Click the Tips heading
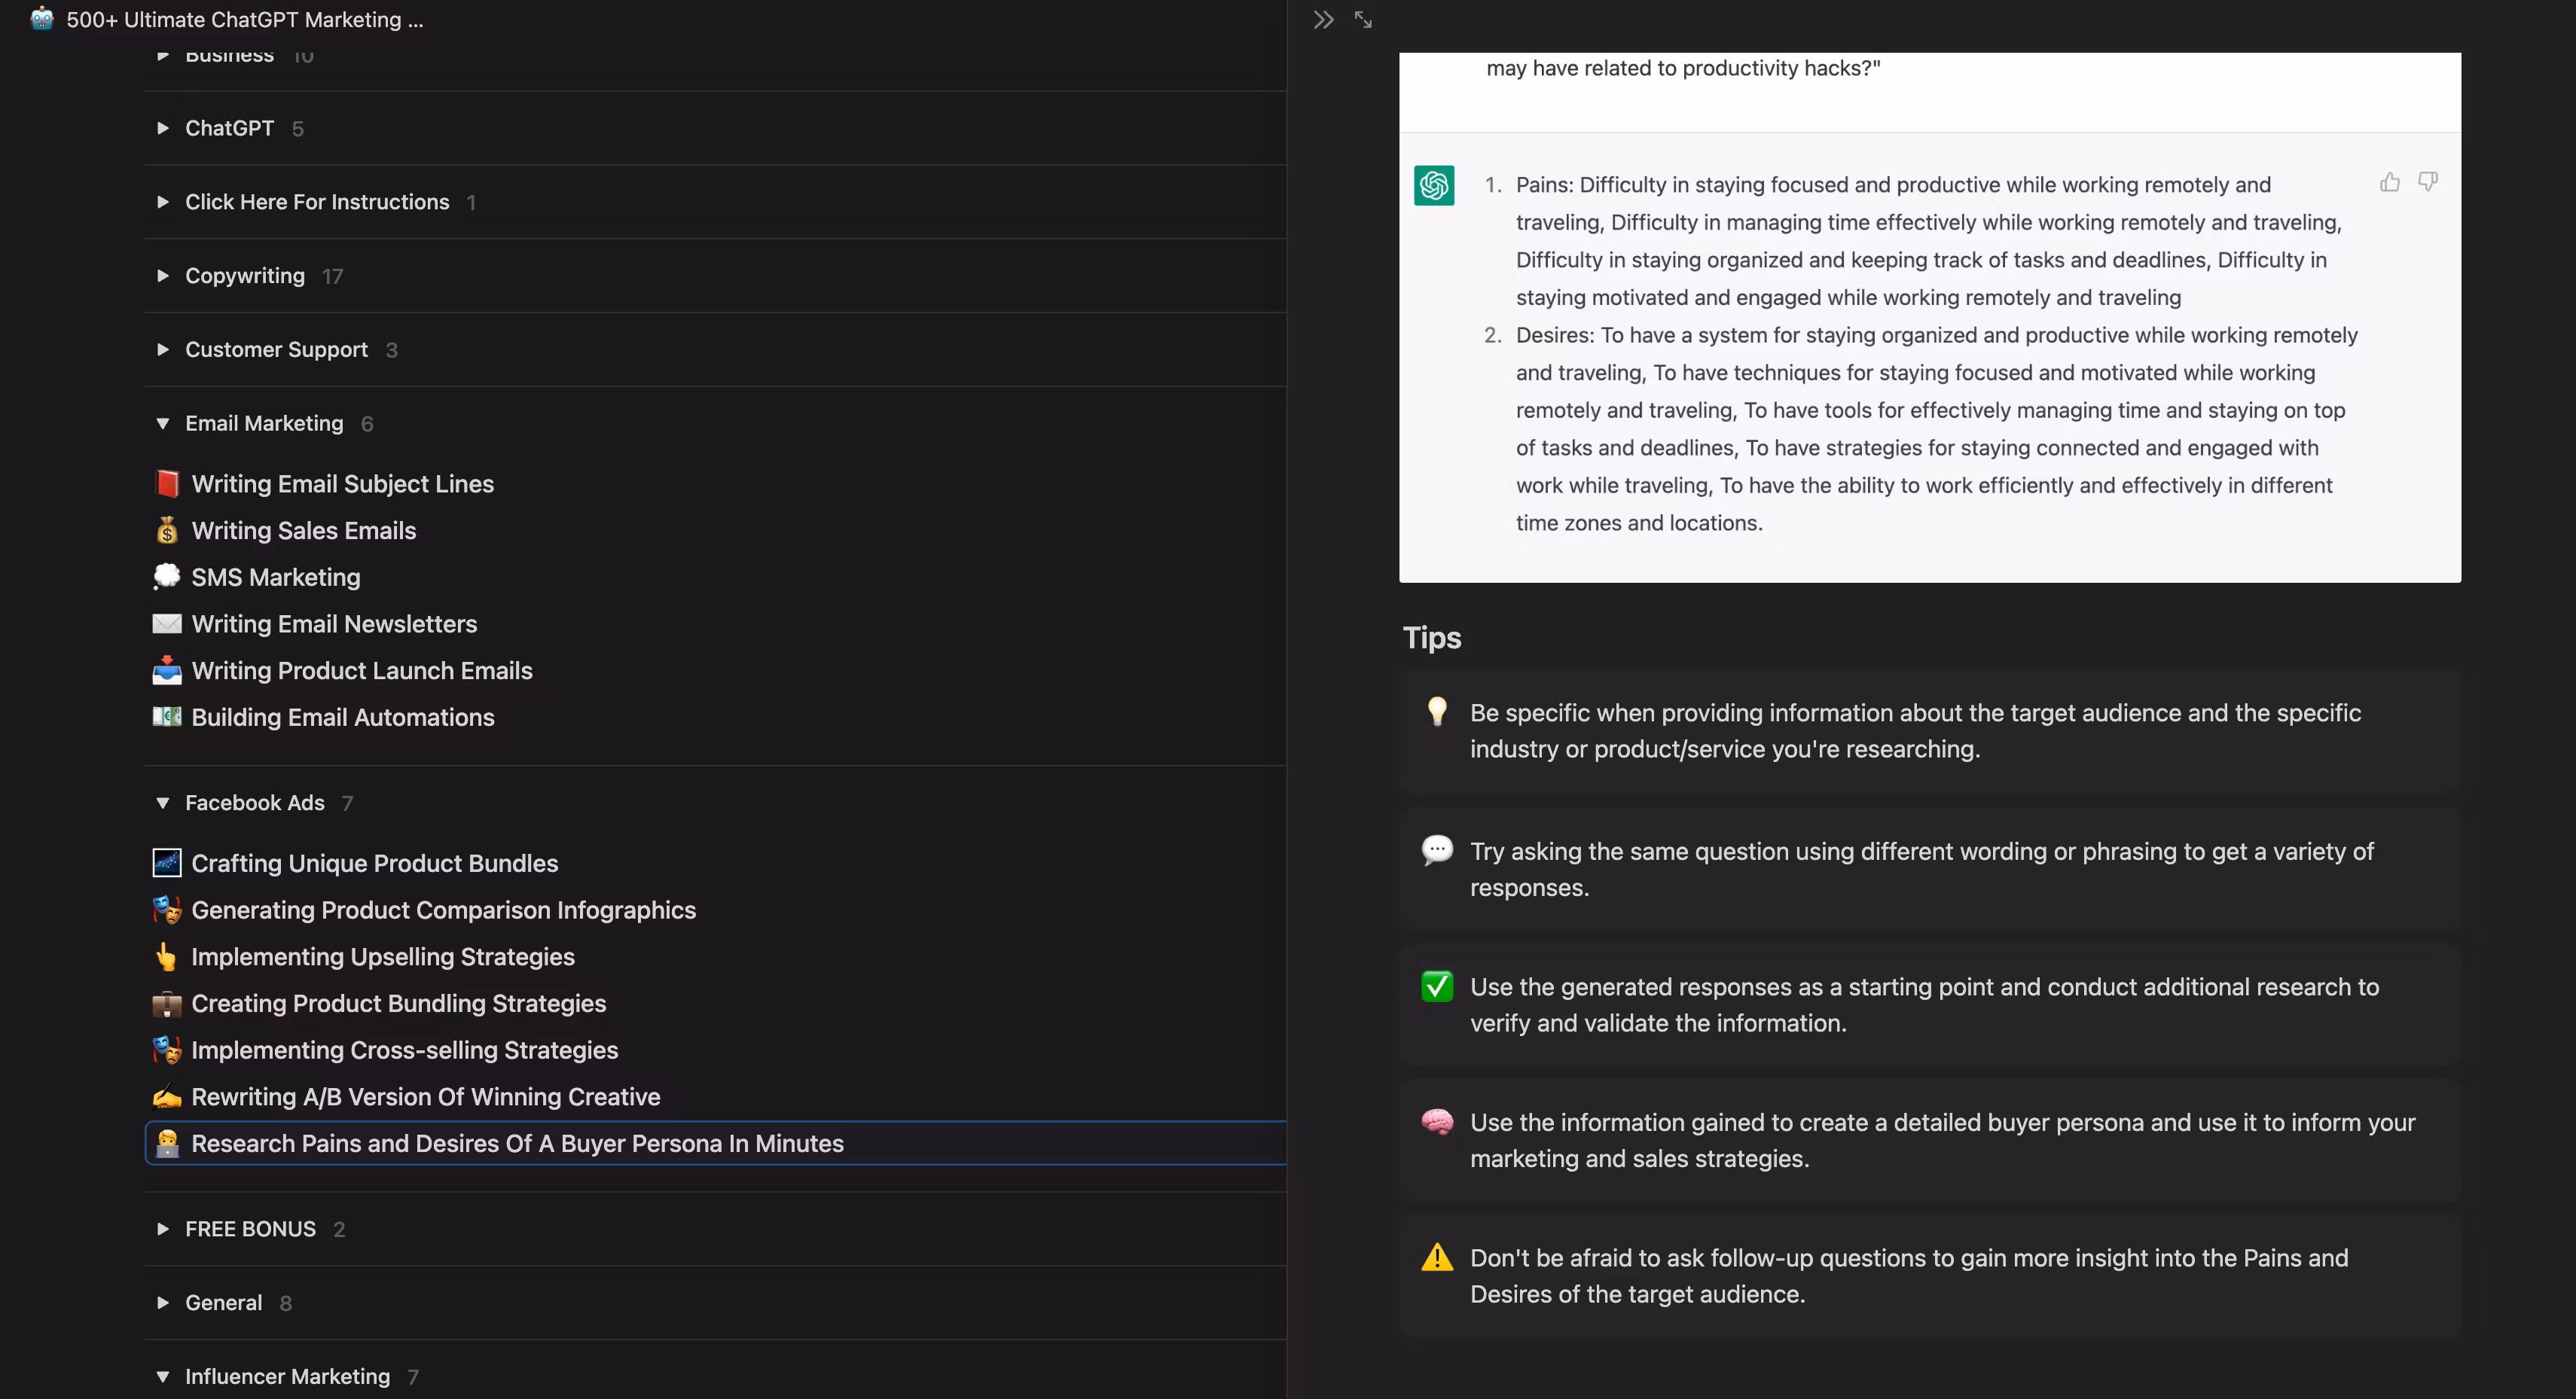Viewport: 2576px width, 1399px height. (x=1431, y=638)
